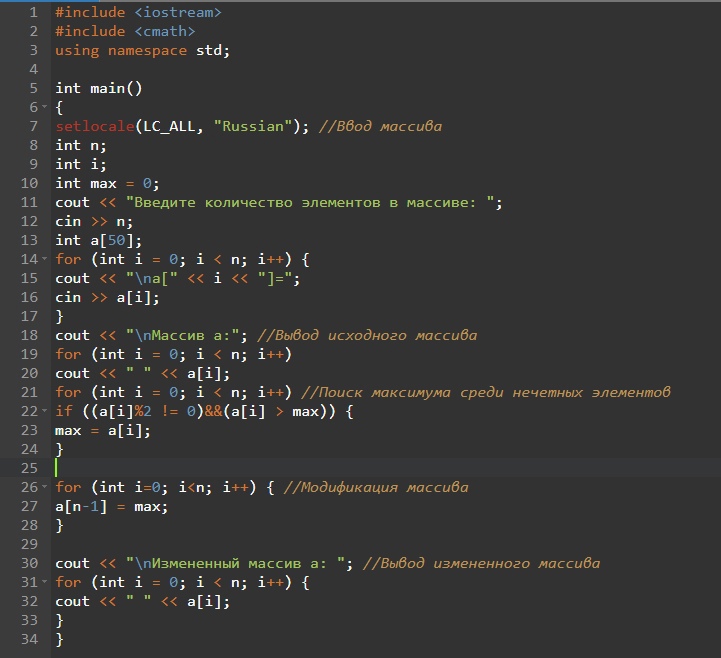Click line number 1 in the gutter
721x658 pixels.
pyautogui.click(x=34, y=12)
